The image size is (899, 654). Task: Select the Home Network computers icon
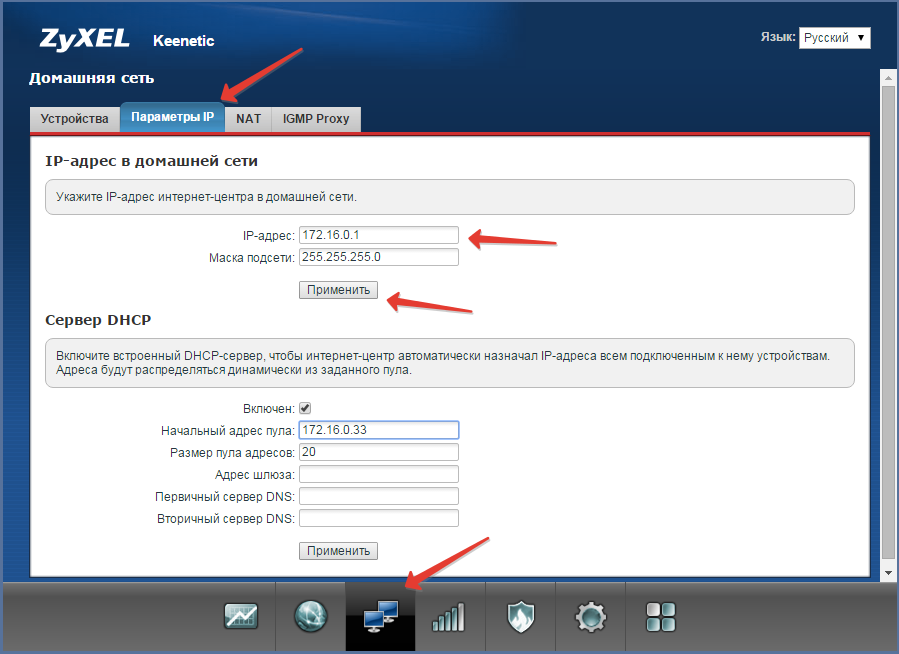tap(380, 617)
